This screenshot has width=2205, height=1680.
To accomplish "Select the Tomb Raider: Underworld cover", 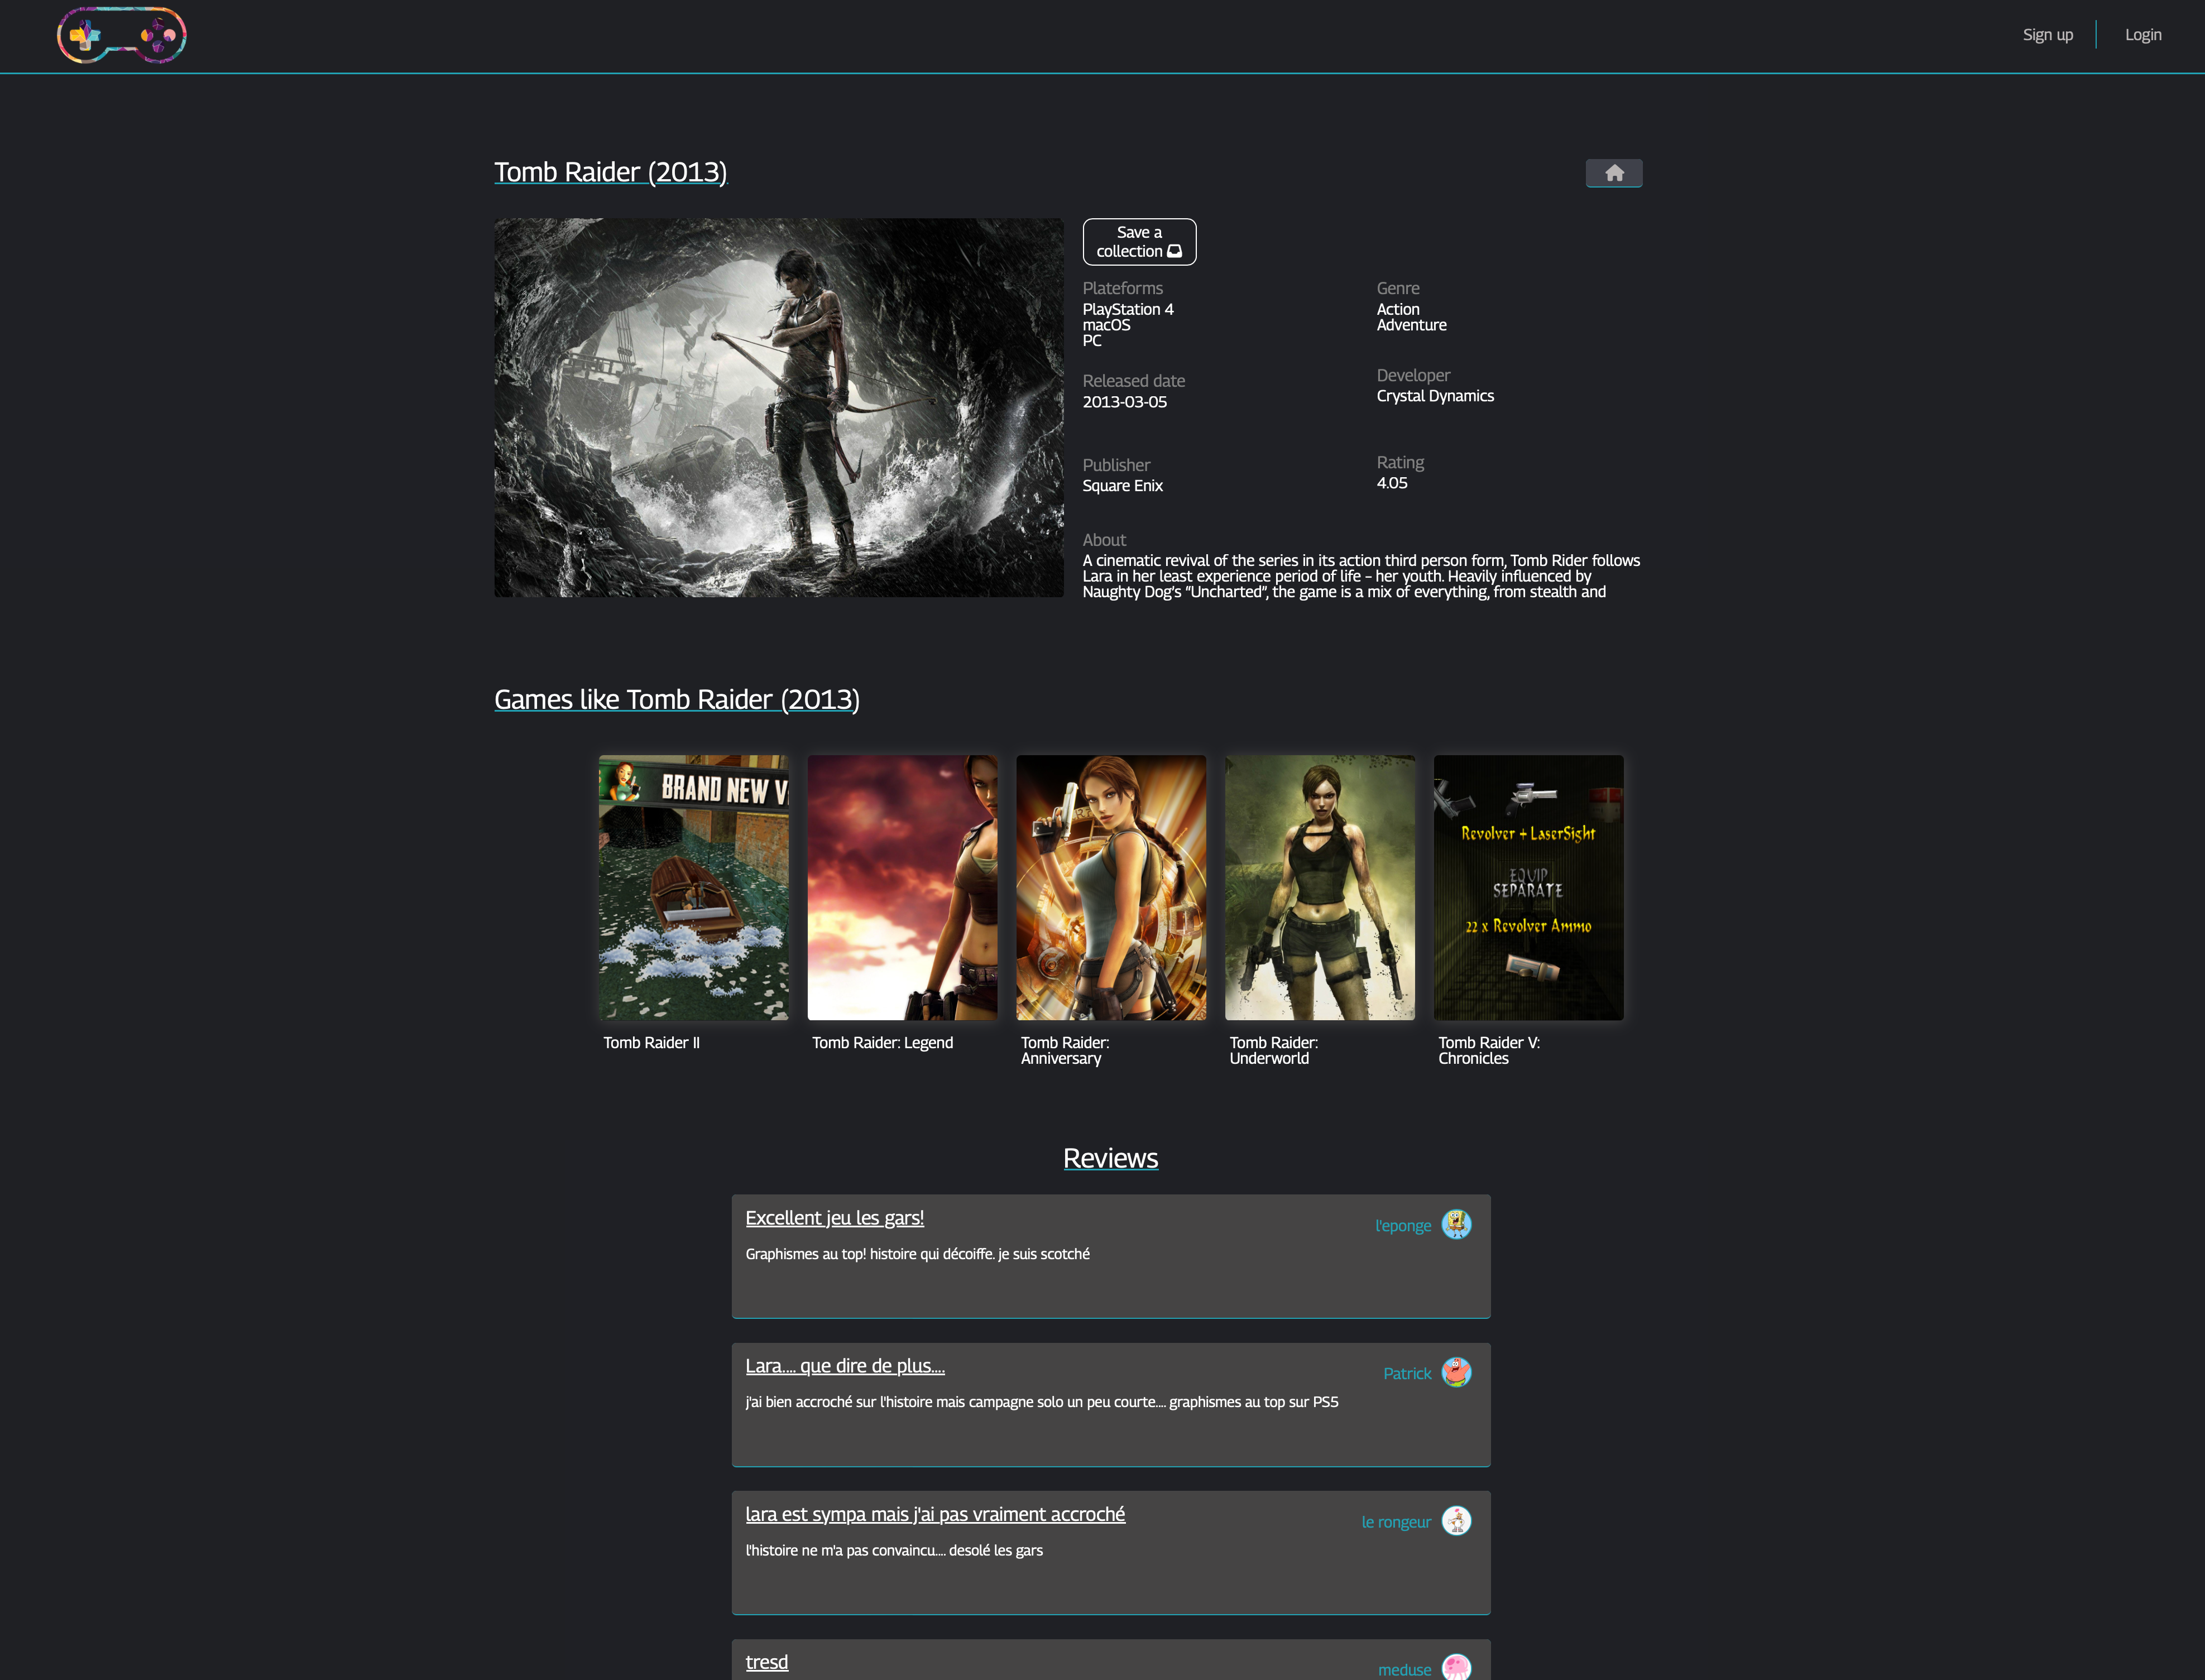I will point(1319,888).
